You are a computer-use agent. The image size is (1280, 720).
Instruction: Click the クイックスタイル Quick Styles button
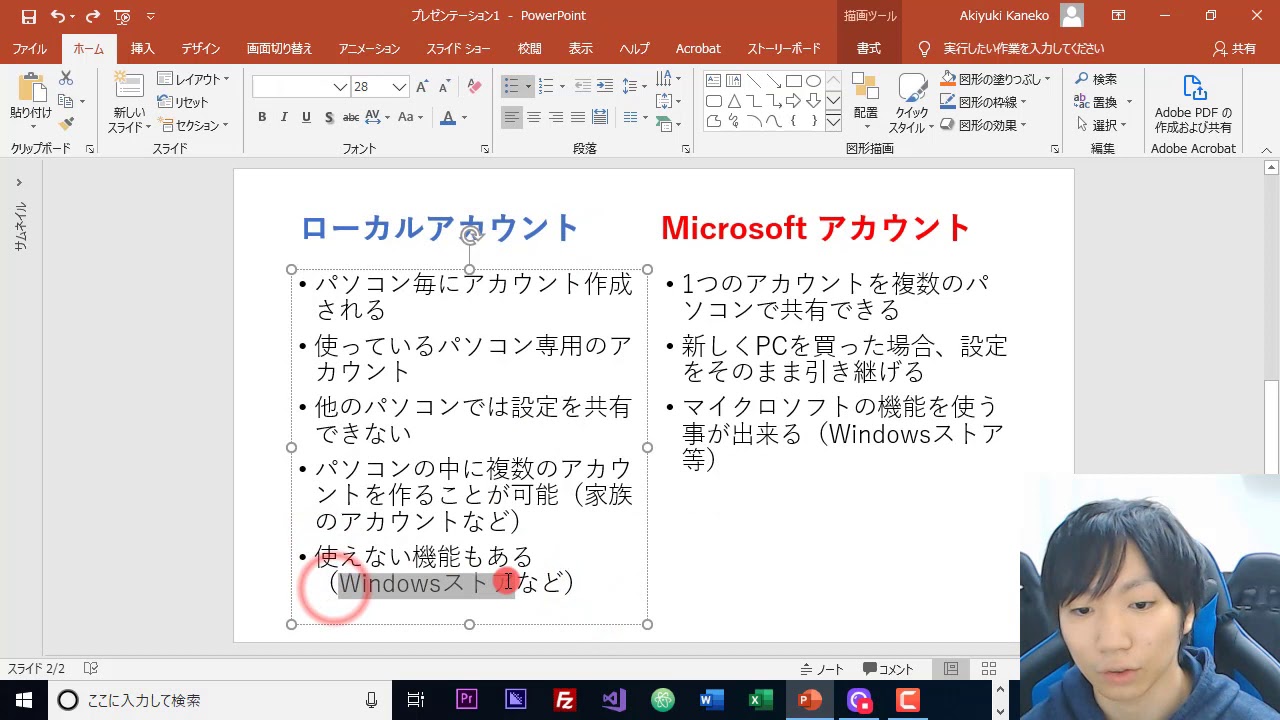tap(911, 103)
